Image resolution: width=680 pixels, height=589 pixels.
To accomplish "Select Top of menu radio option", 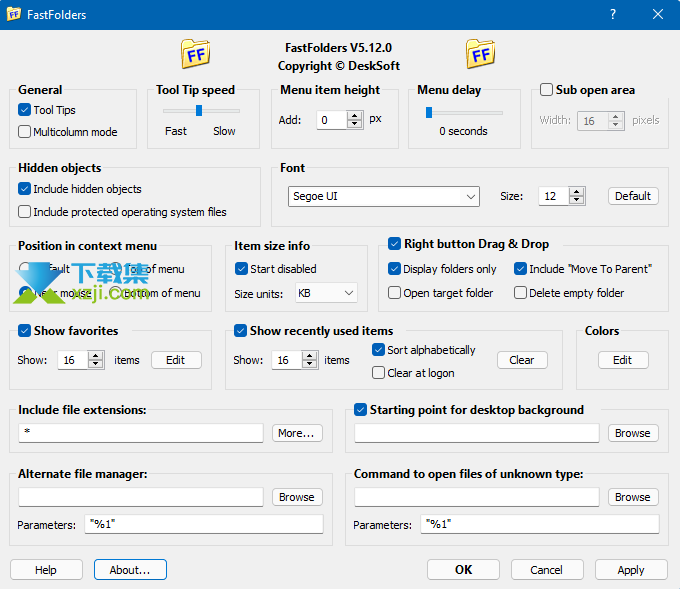I will (117, 268).
